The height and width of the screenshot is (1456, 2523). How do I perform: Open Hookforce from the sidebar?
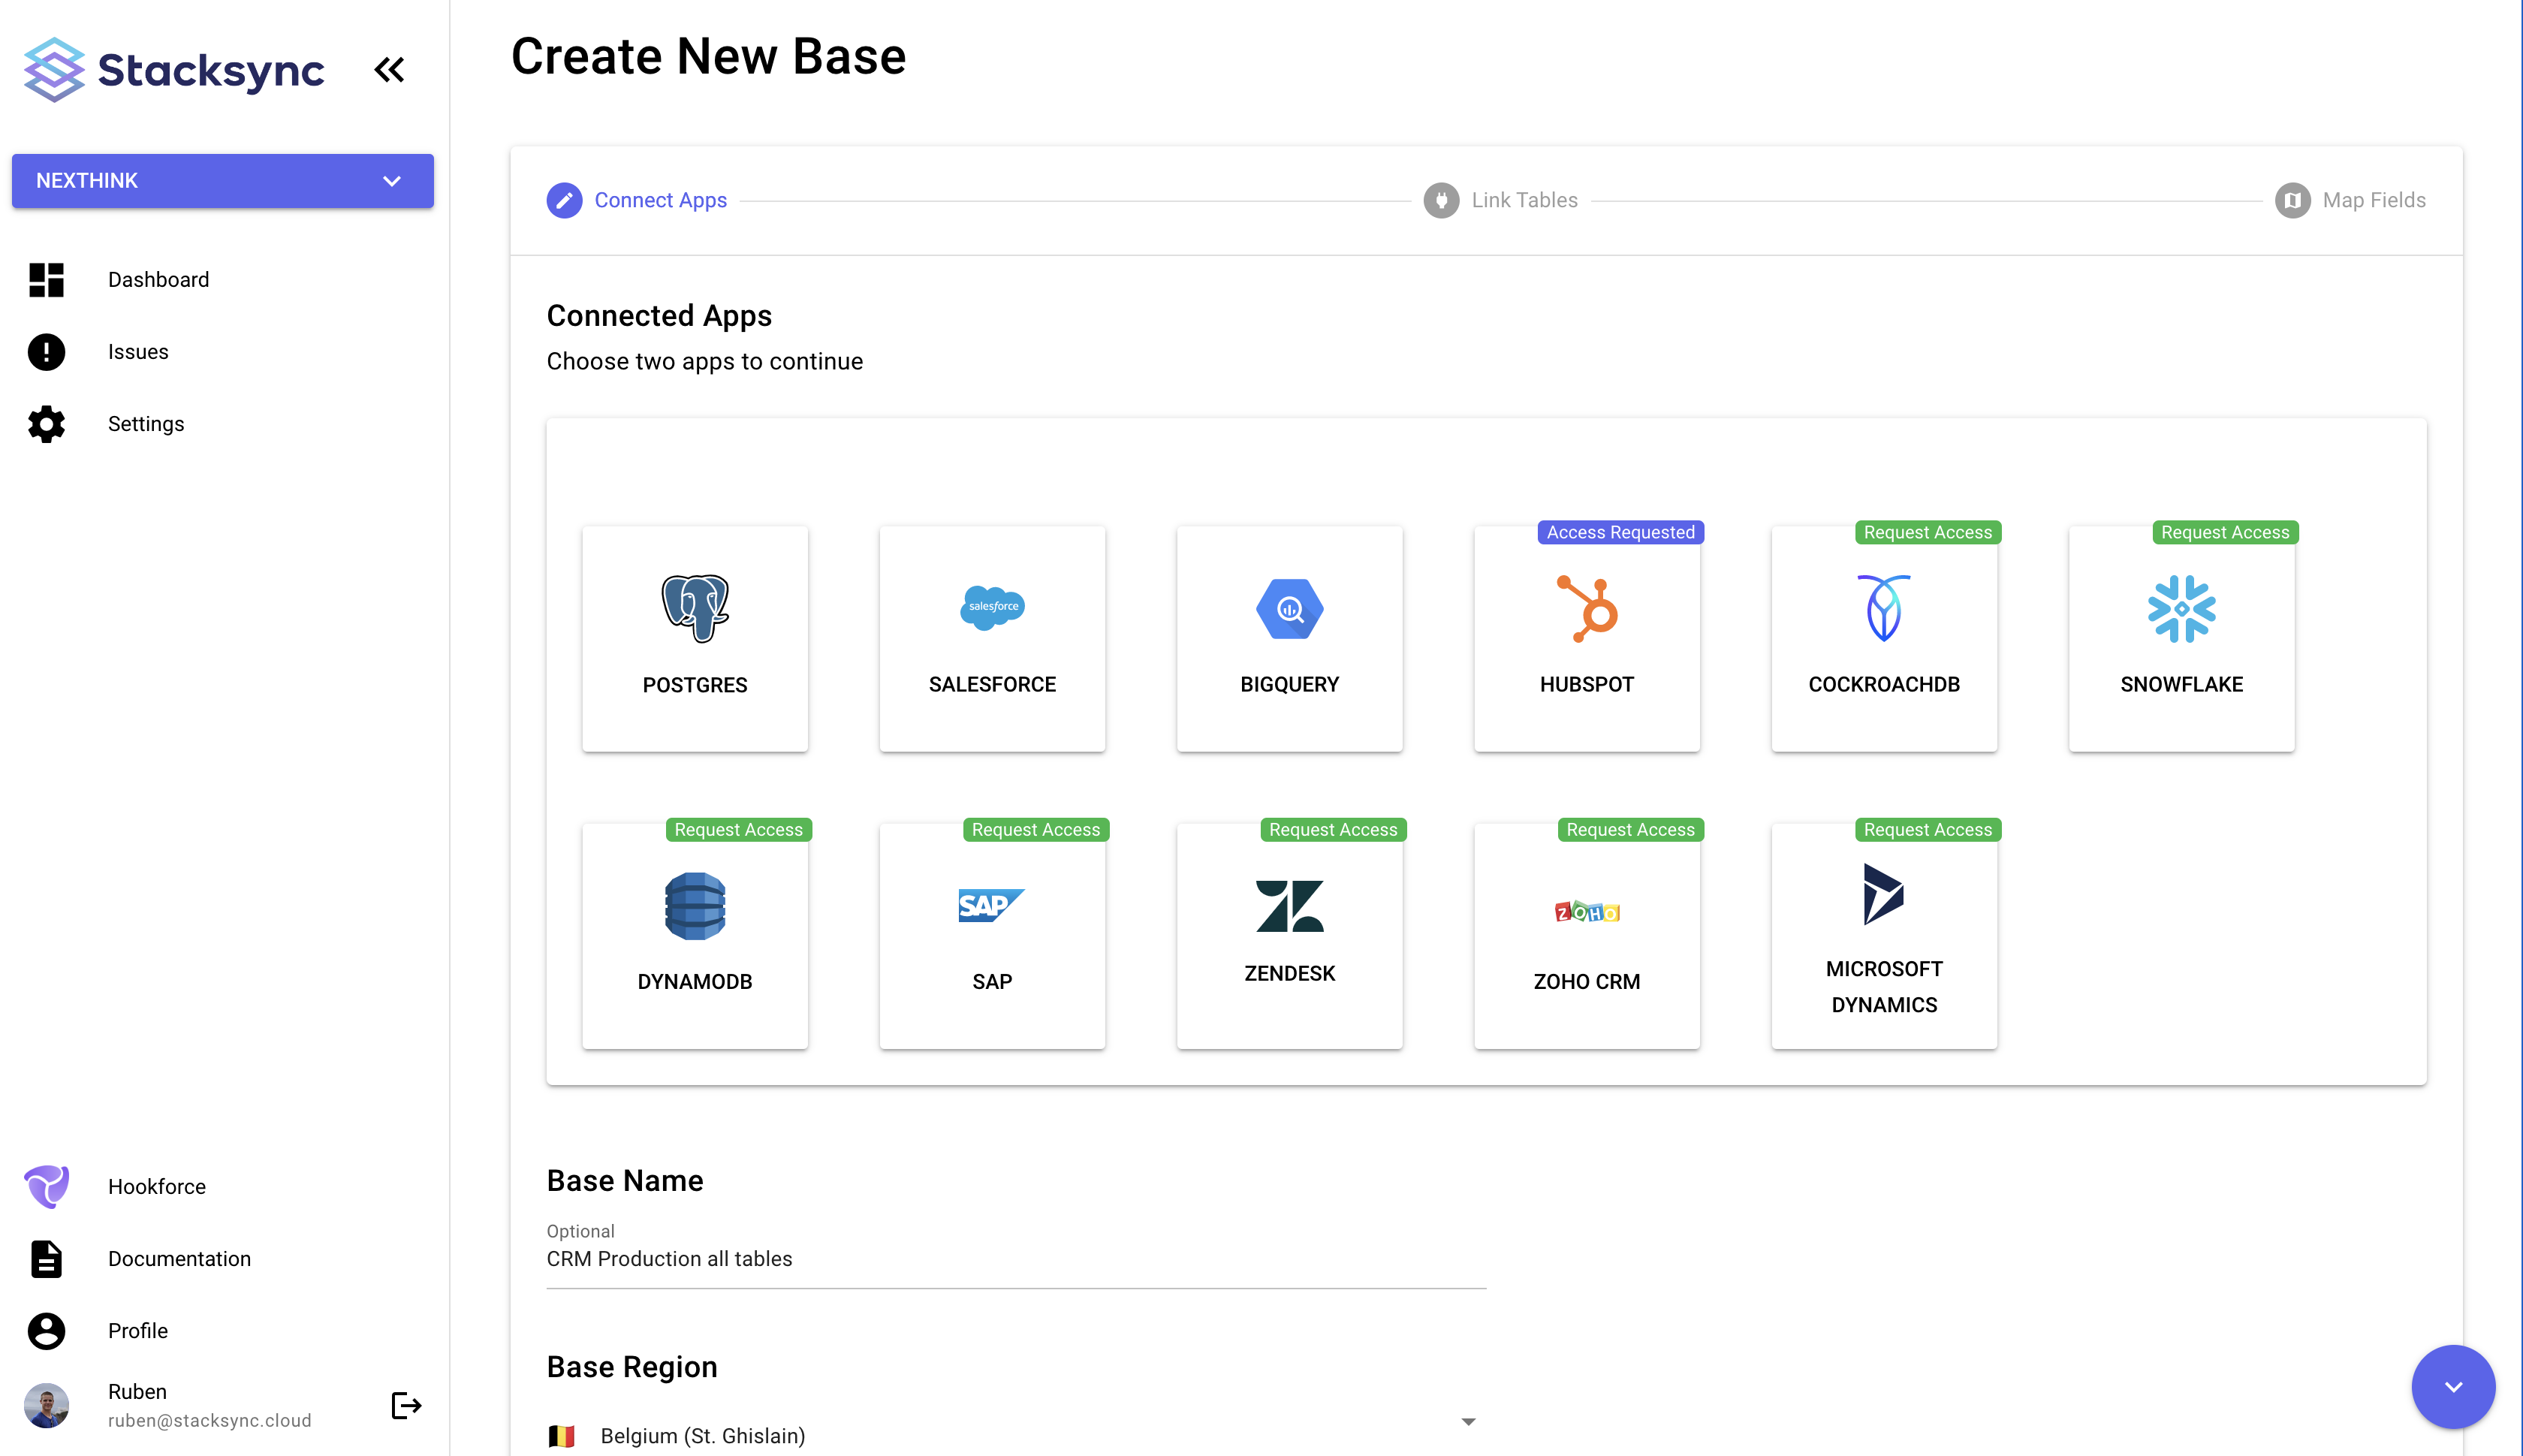[157, 1186]
